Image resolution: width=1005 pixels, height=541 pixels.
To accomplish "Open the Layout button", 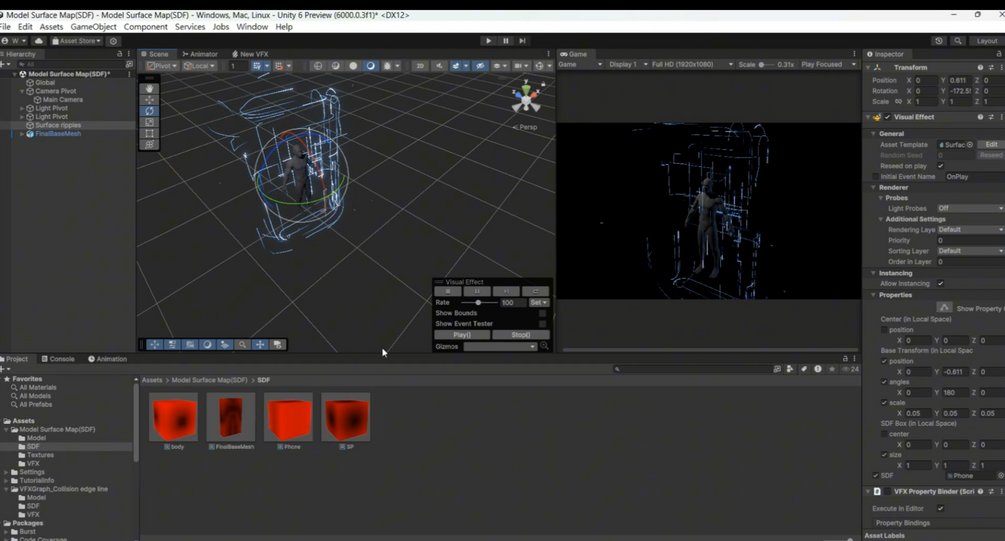I will 986,40.
